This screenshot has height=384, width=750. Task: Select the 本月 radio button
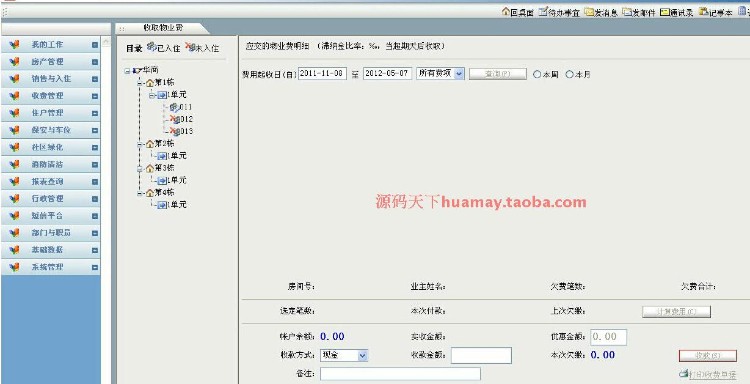(x=569, y=74)
